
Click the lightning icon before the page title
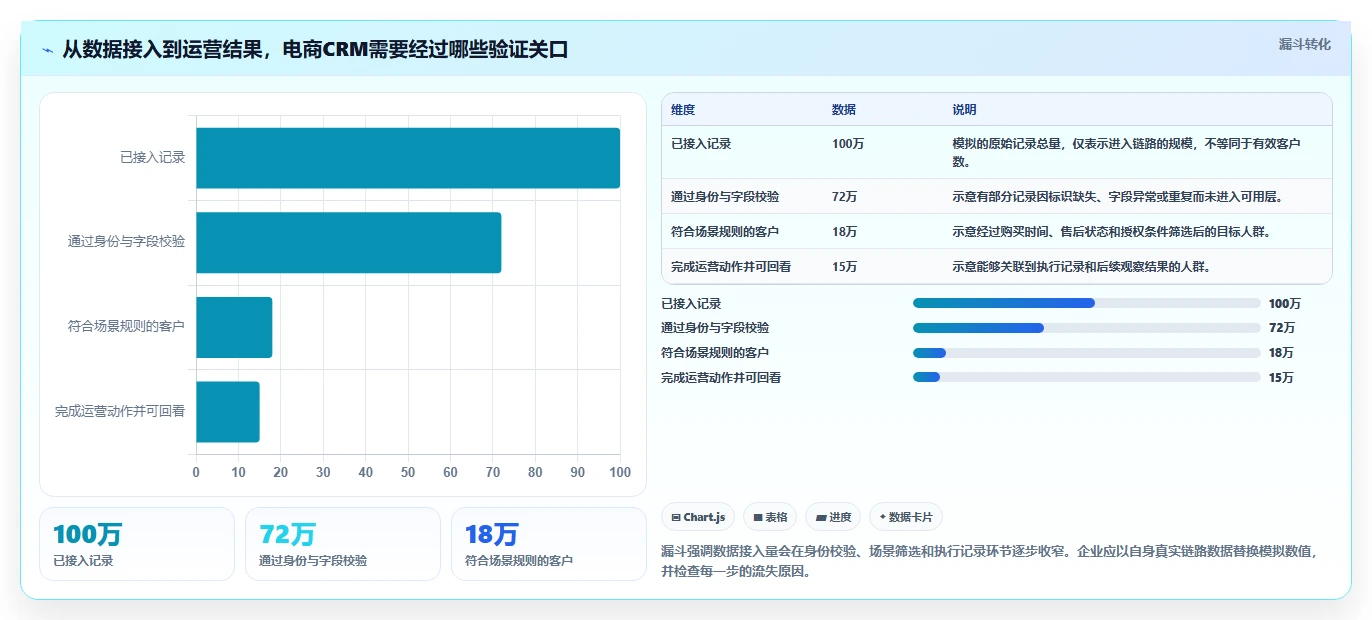coord(48,50)
